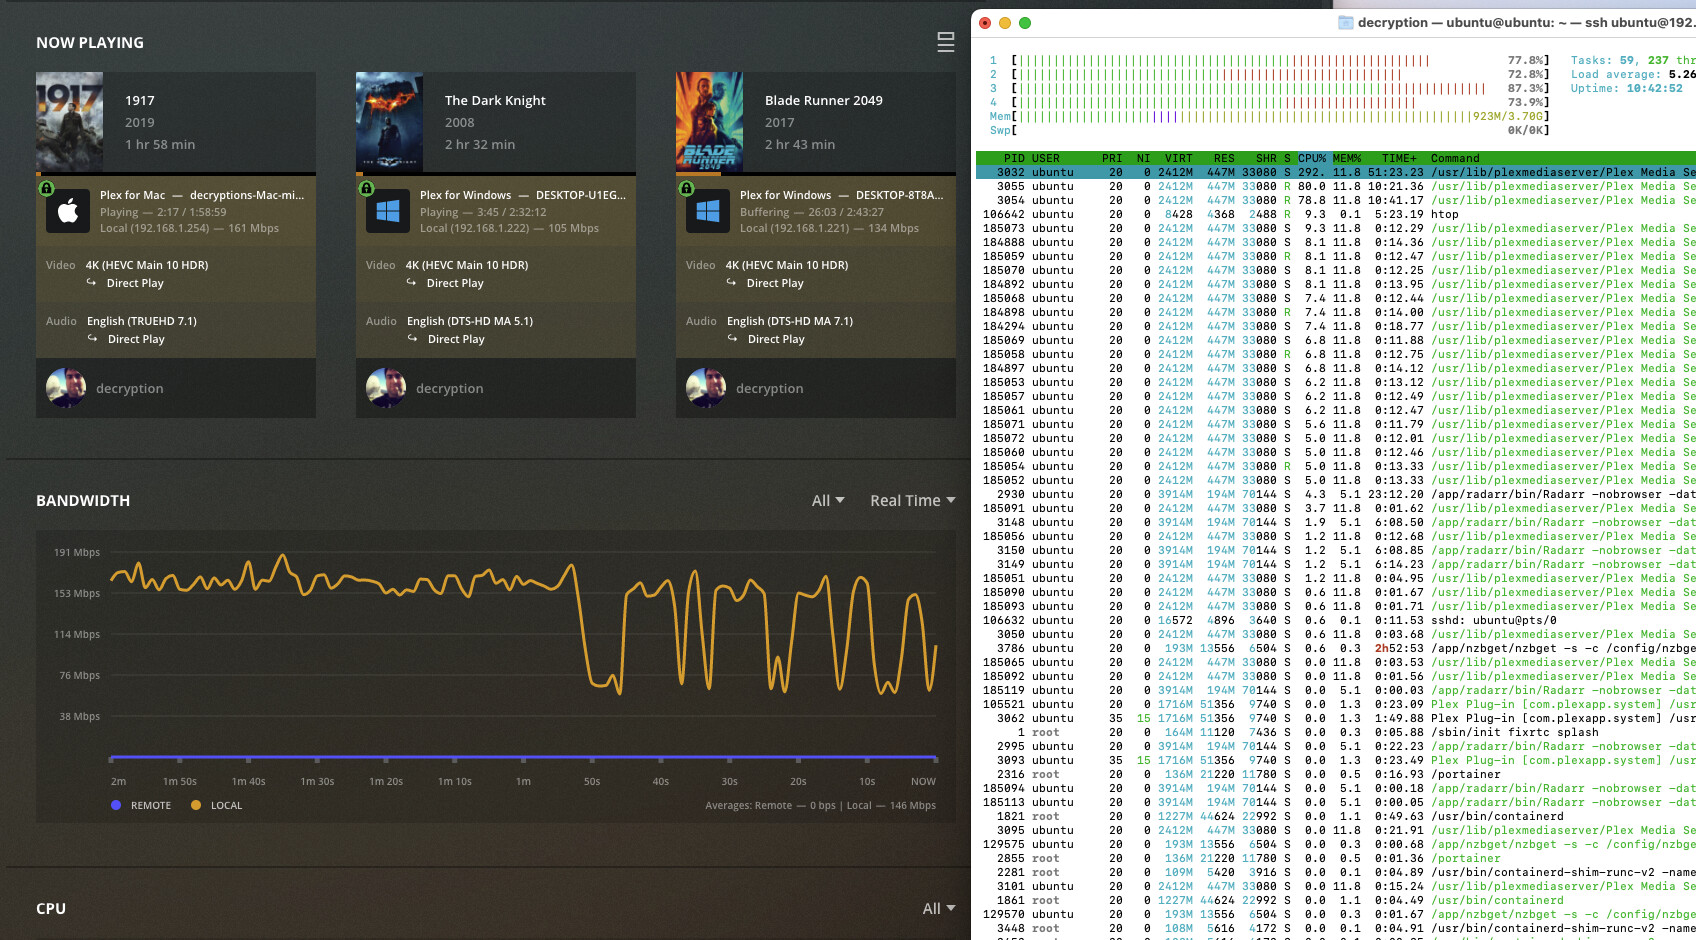Click English (DTS-HD MA 5.1) audio text
Image resolution: width=1696 pixels, height=940 pixels.
pyautogui.click(x=470, y=321)
